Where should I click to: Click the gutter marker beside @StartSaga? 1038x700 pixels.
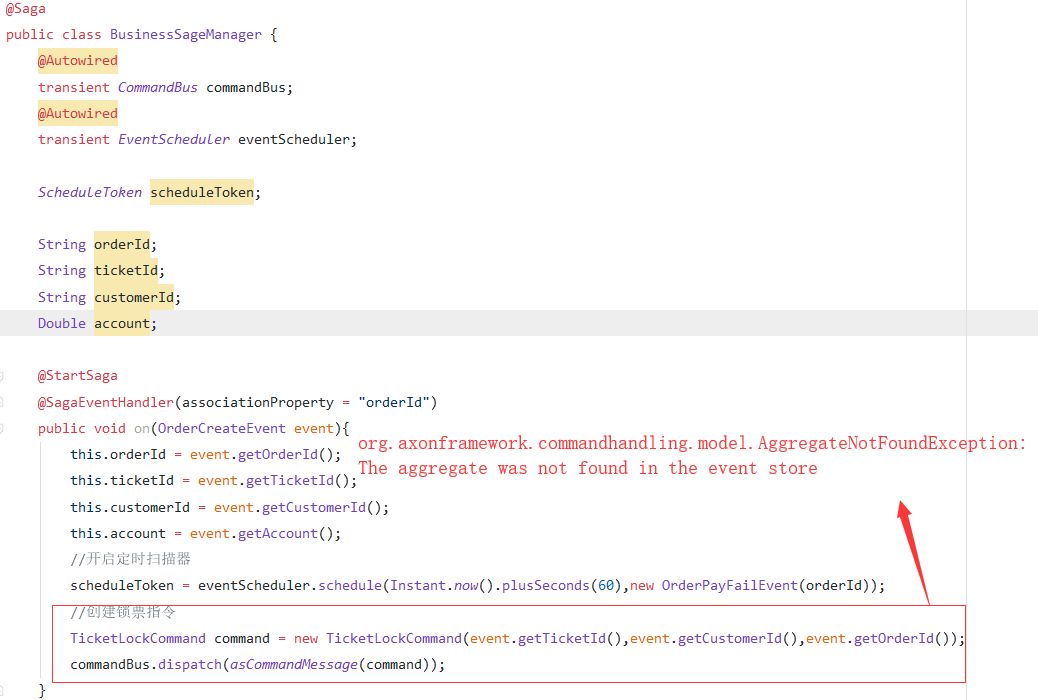(x=4, y=376)
